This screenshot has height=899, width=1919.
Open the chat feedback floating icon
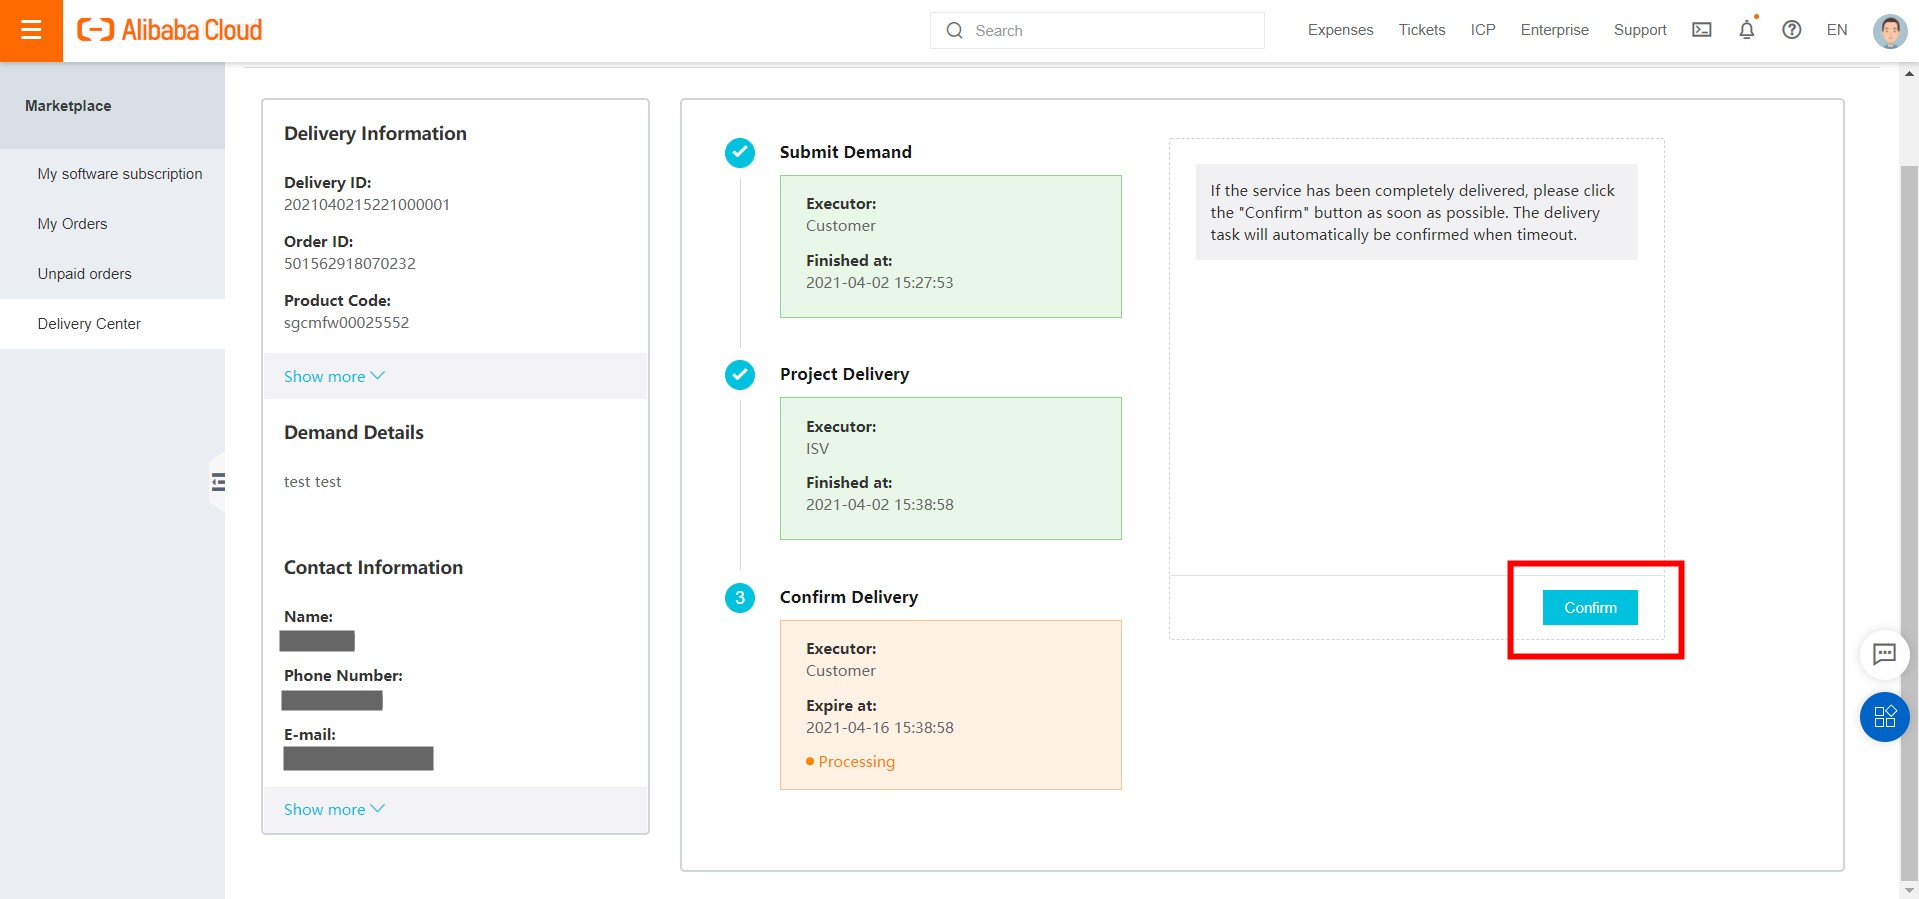[1884, 654]
